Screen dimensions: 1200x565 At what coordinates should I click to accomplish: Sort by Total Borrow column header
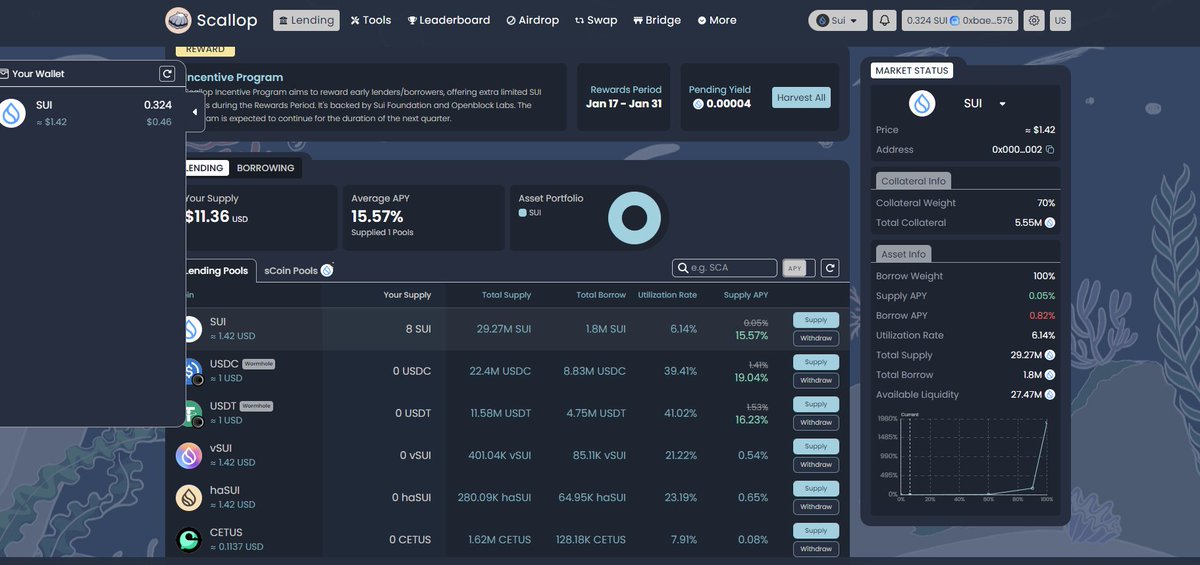click(601, 295)
